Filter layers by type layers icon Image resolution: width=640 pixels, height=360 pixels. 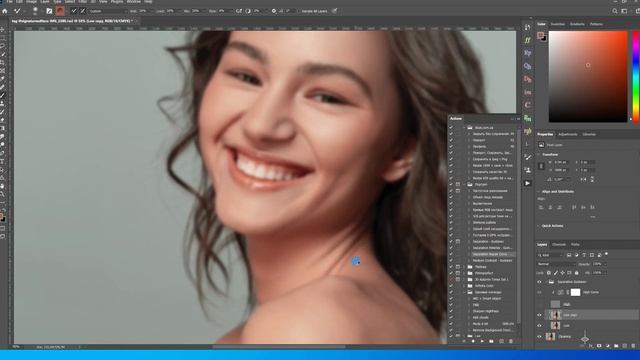(584, 255)
